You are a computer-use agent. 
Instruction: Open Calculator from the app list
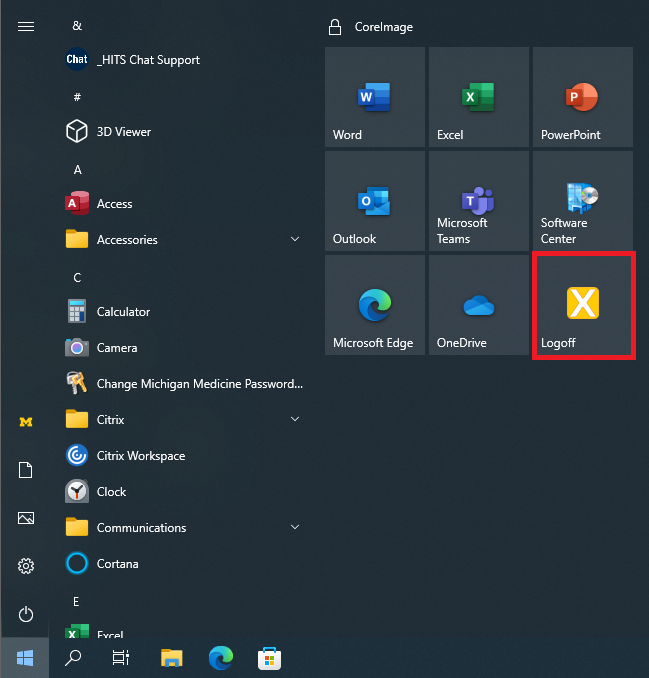click(184, 311)
